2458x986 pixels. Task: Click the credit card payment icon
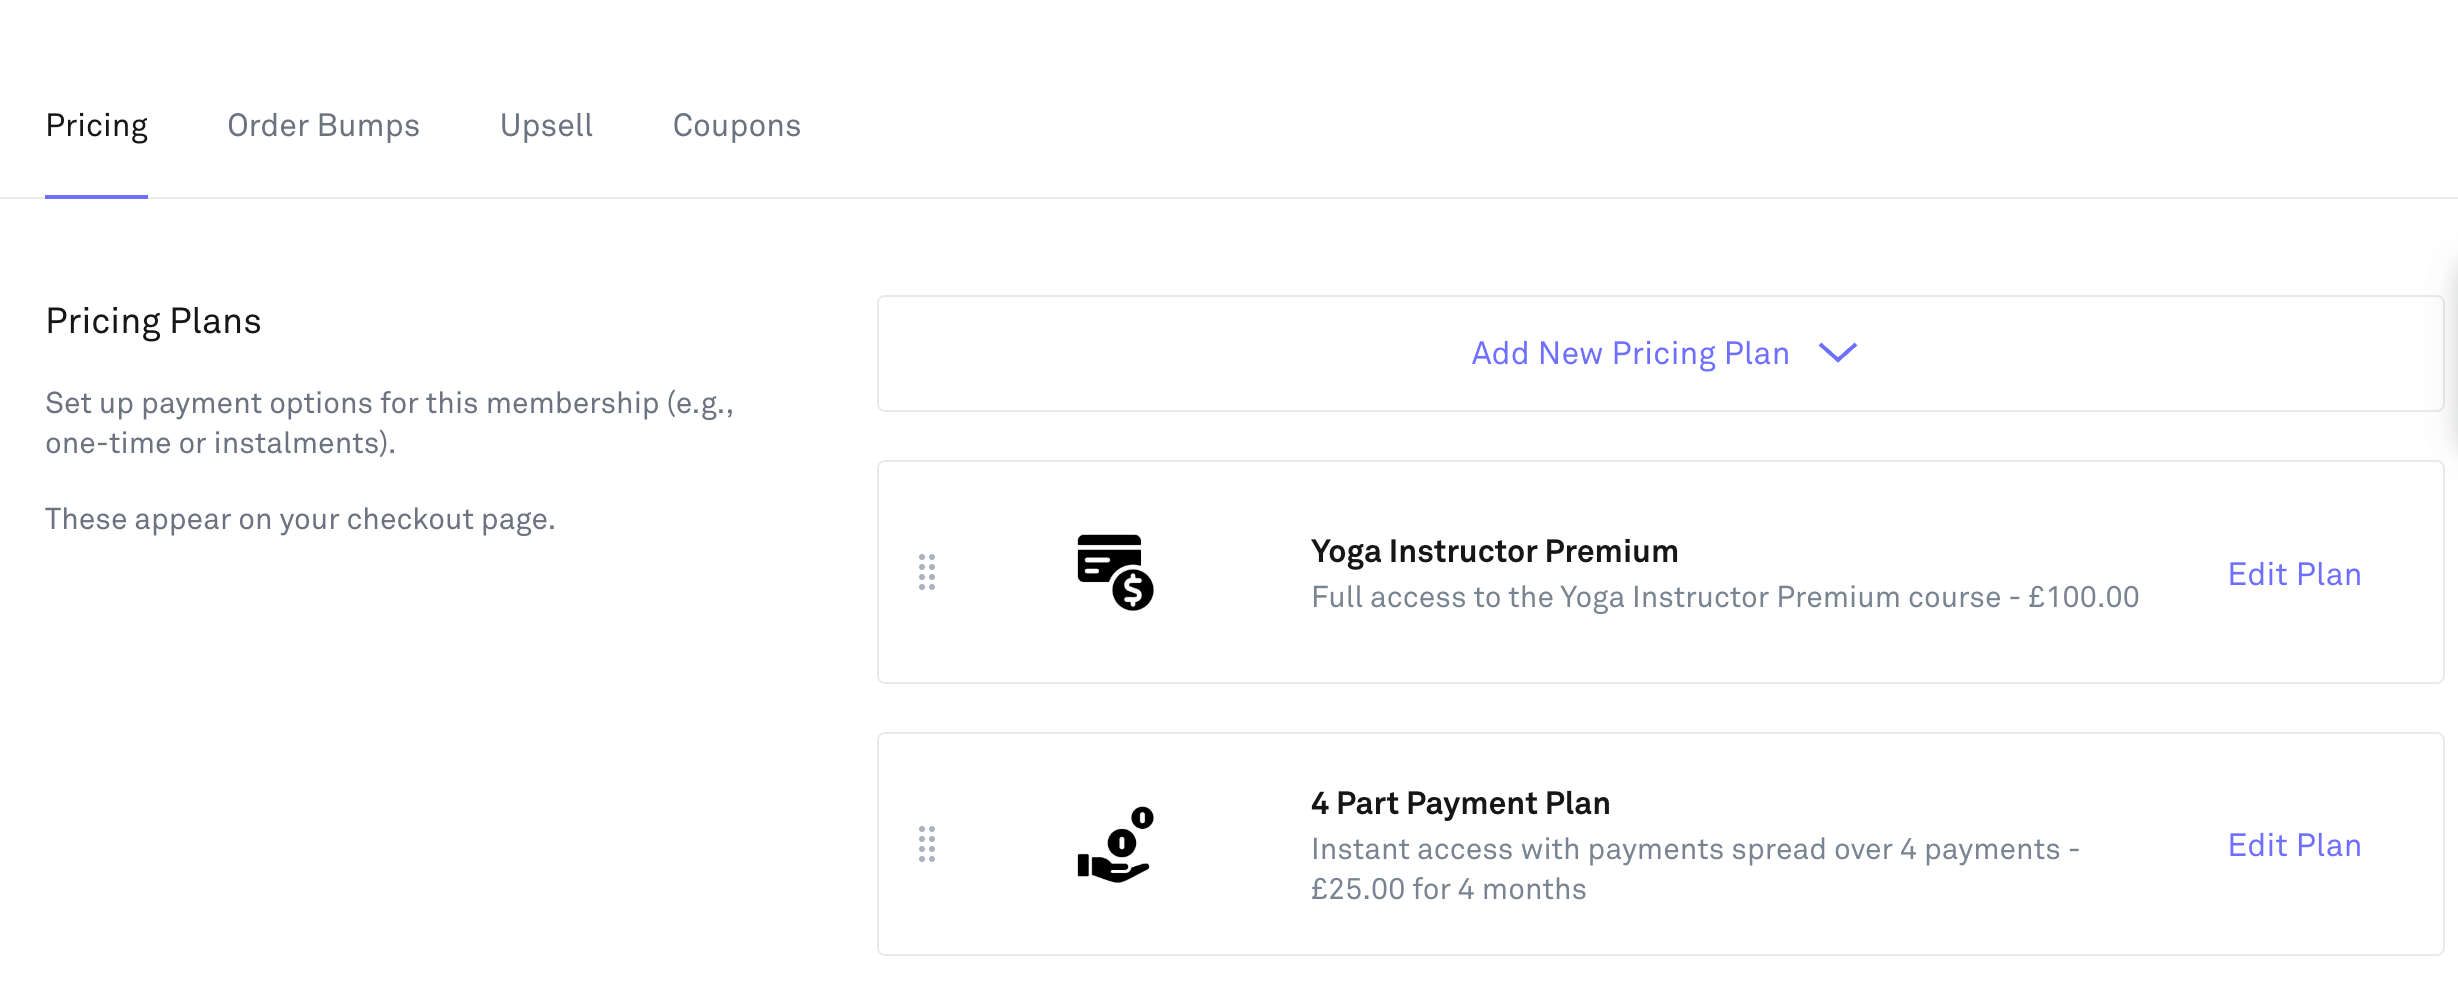[x=1115, y=572]
